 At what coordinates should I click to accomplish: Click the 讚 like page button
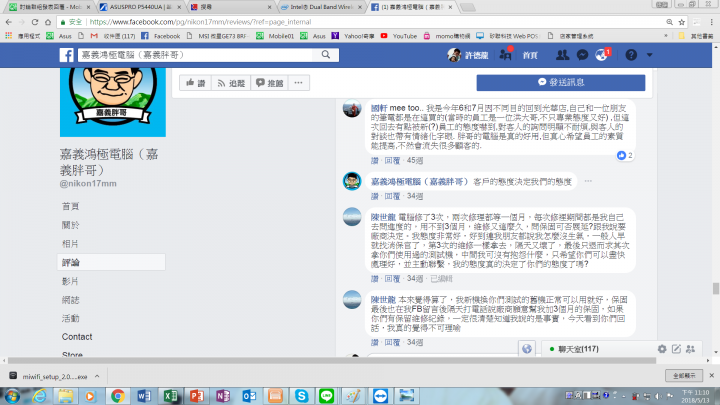tap(196, 83)
